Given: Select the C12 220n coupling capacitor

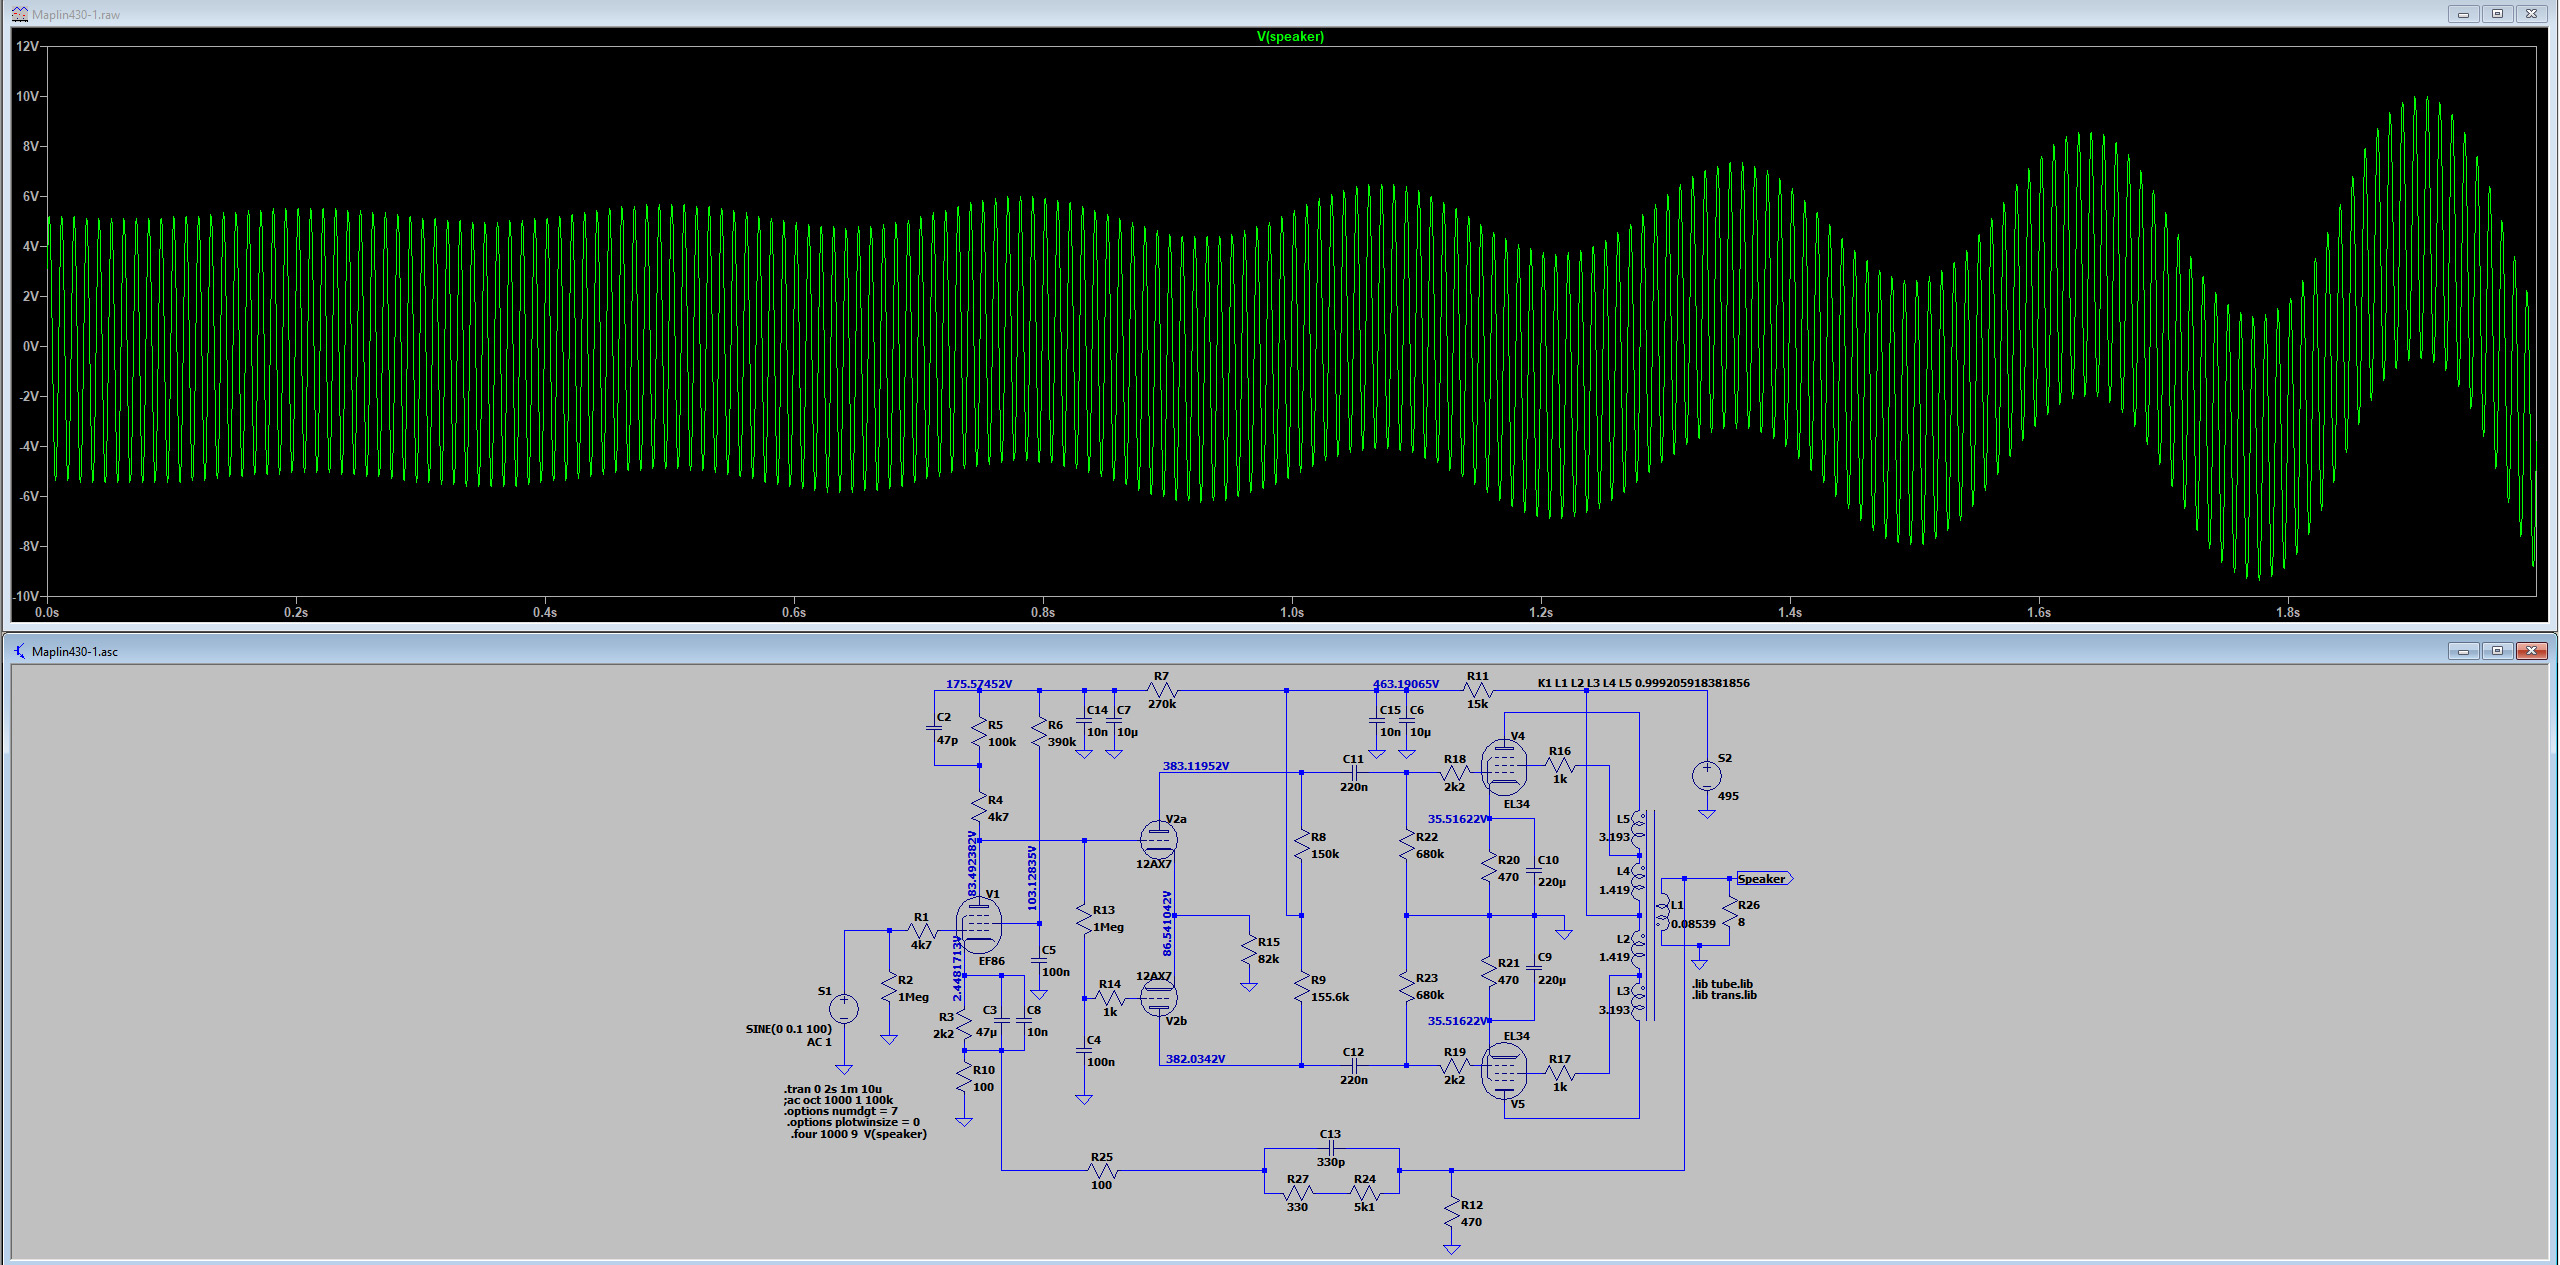Looking at the screenshot, I should [x=1353, y=1066].
